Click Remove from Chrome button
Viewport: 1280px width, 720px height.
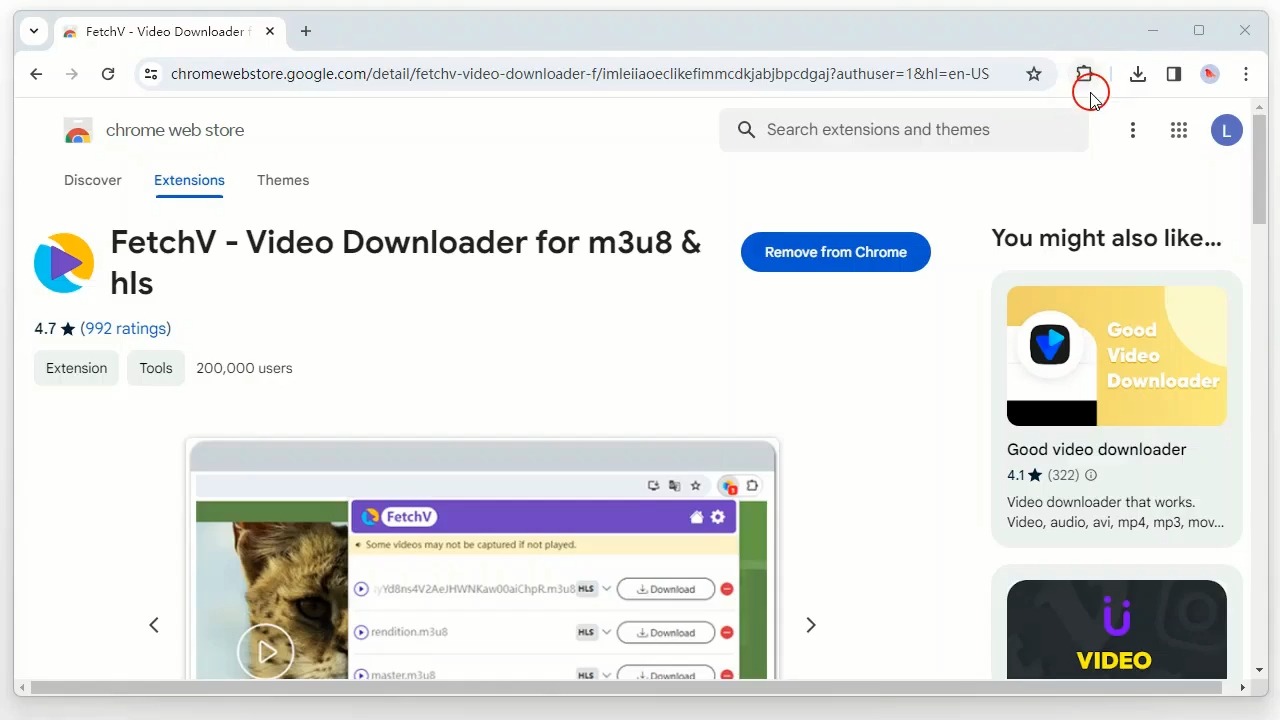[x=836, y=252]
